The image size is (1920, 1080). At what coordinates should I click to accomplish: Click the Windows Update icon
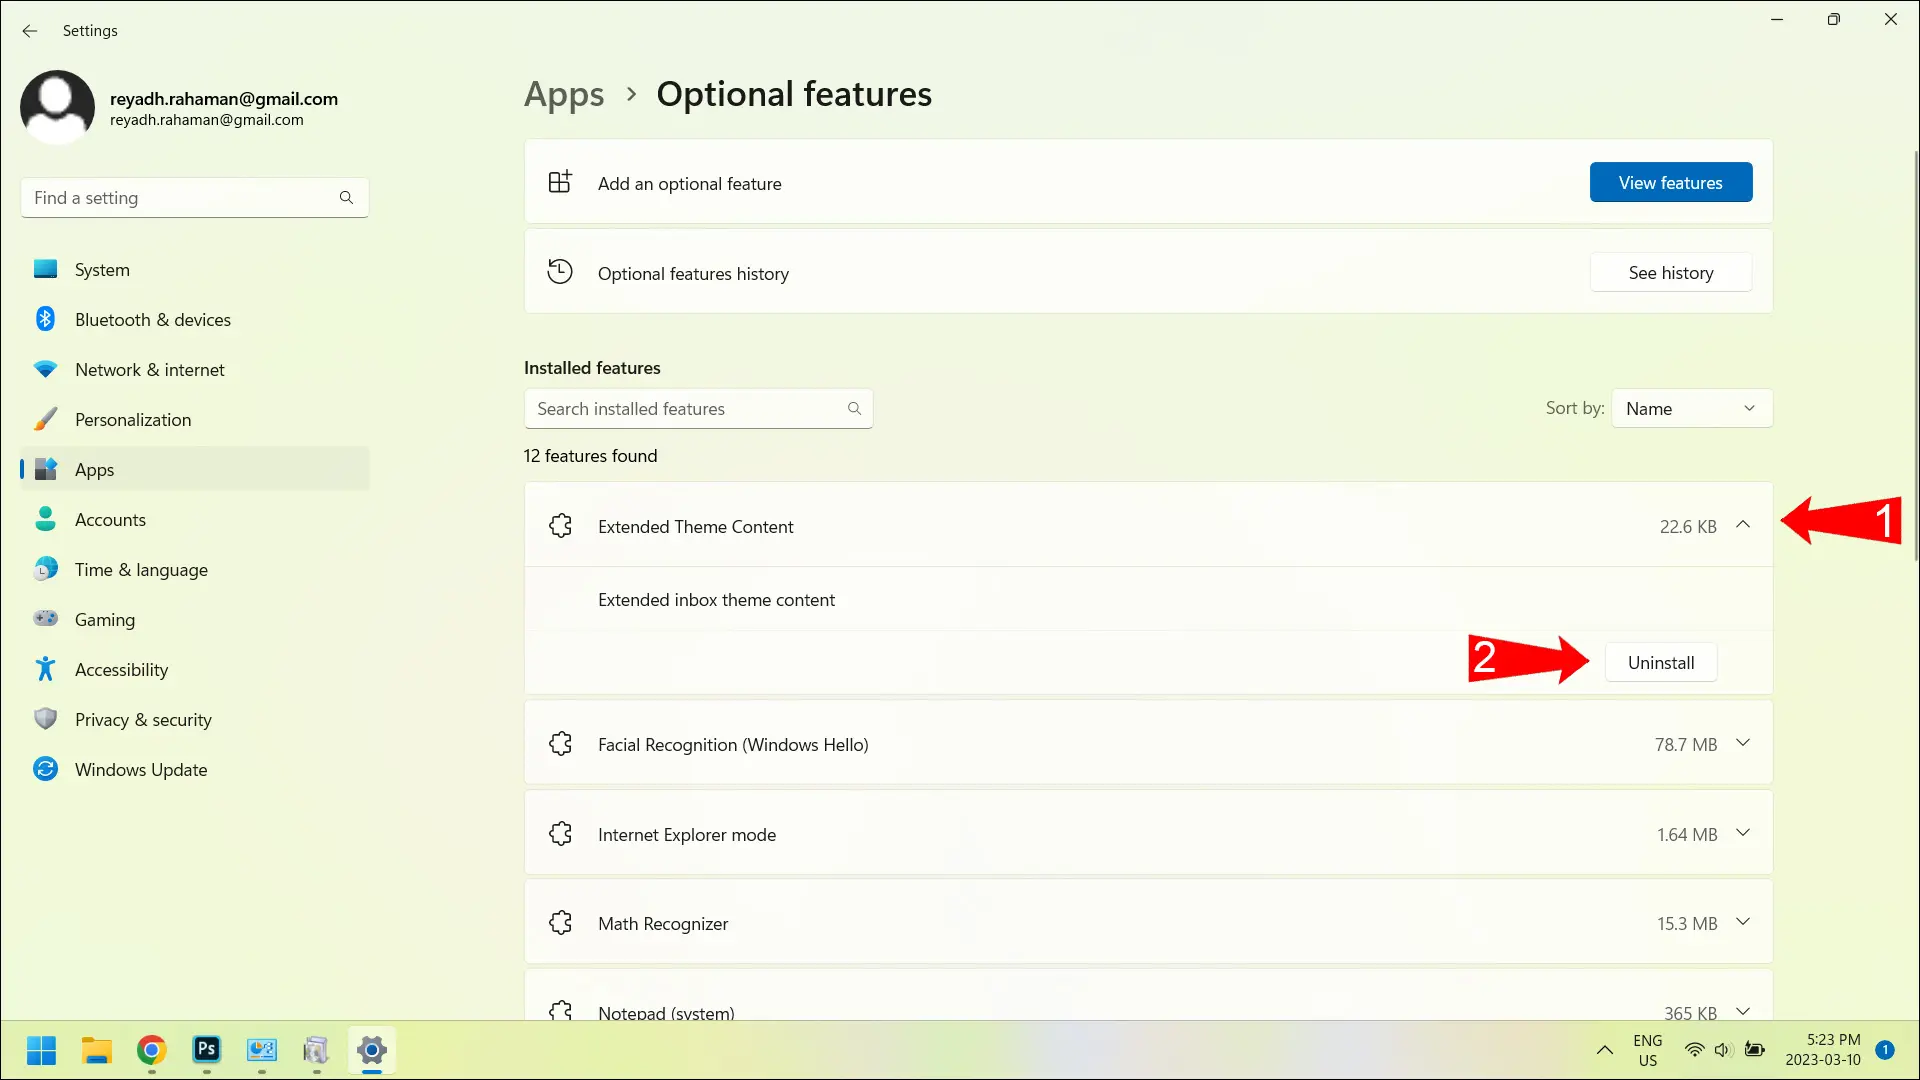45,769
